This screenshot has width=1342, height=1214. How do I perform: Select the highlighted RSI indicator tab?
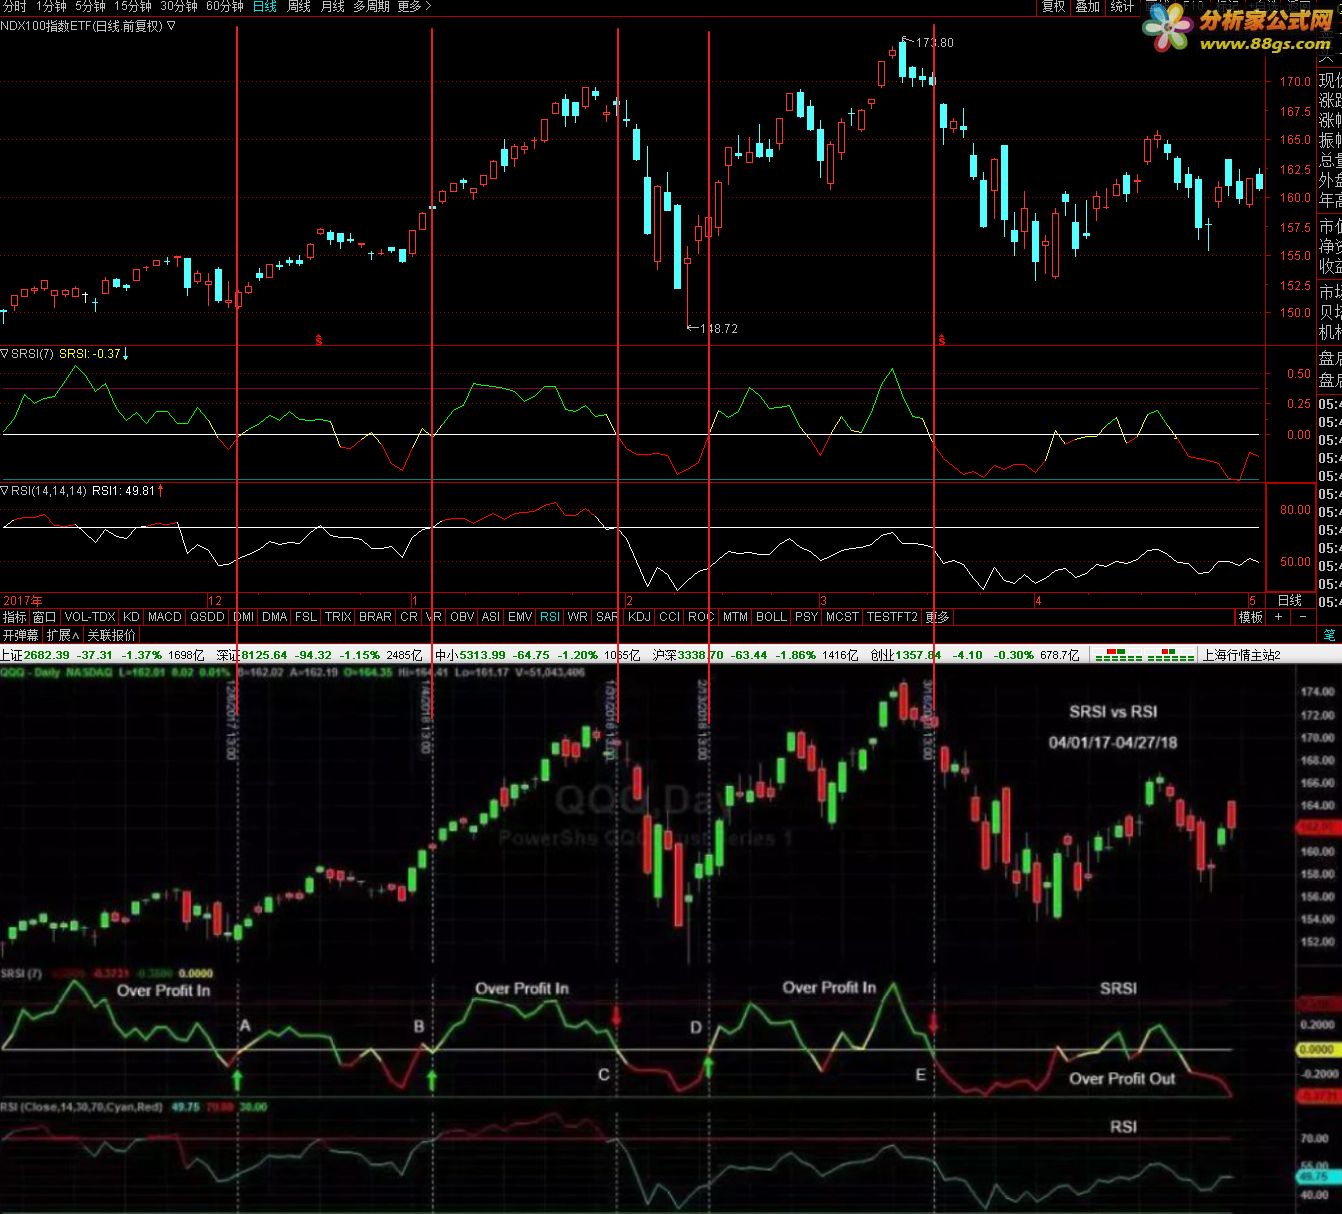(550, 617)
